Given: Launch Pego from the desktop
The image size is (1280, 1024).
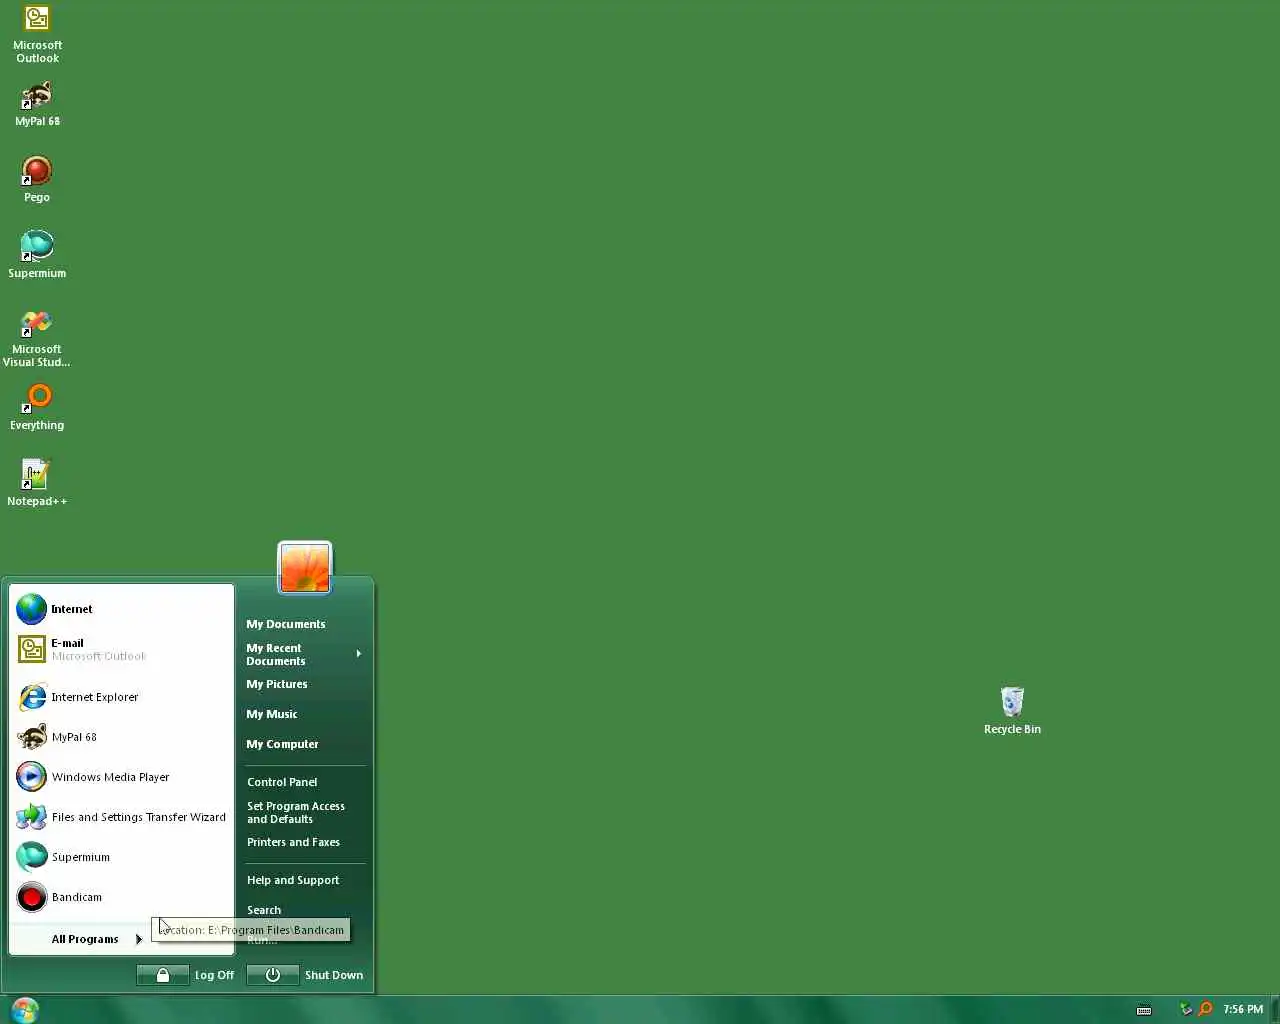Looking at the screenshot, I should tap(37, 180).
